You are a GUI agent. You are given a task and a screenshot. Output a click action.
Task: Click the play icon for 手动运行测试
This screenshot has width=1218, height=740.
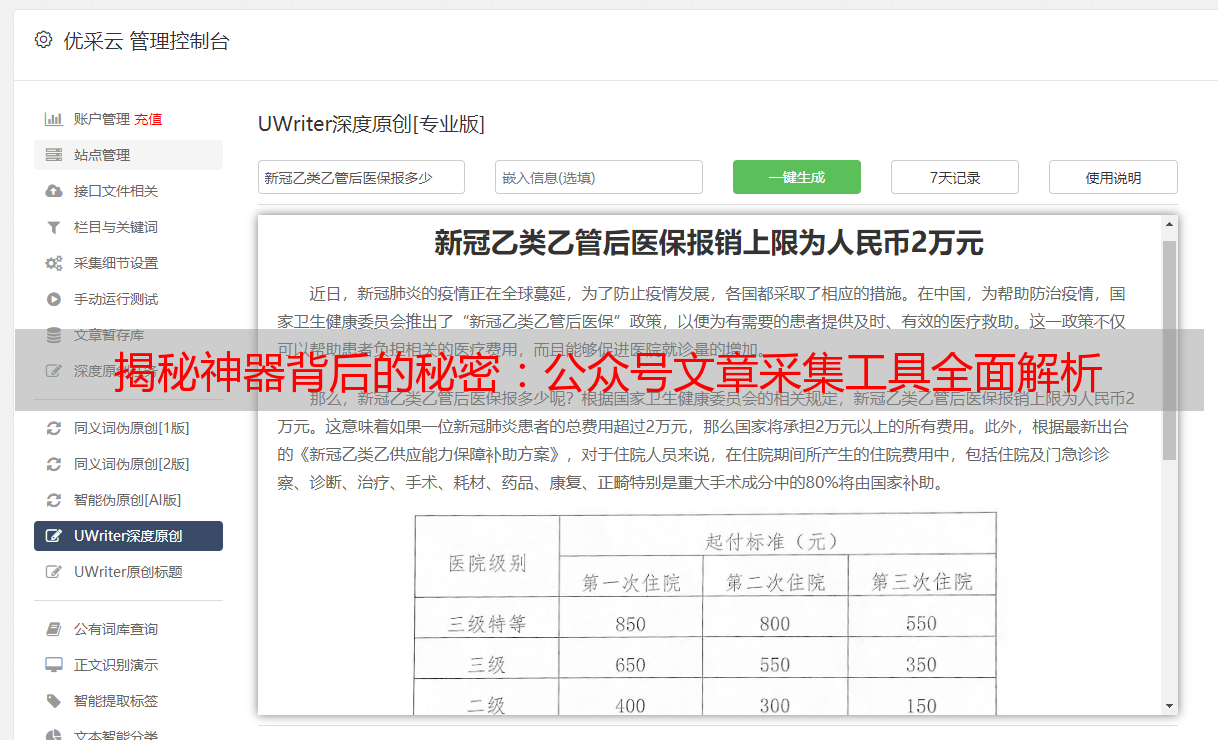click(x=54, y=299)
